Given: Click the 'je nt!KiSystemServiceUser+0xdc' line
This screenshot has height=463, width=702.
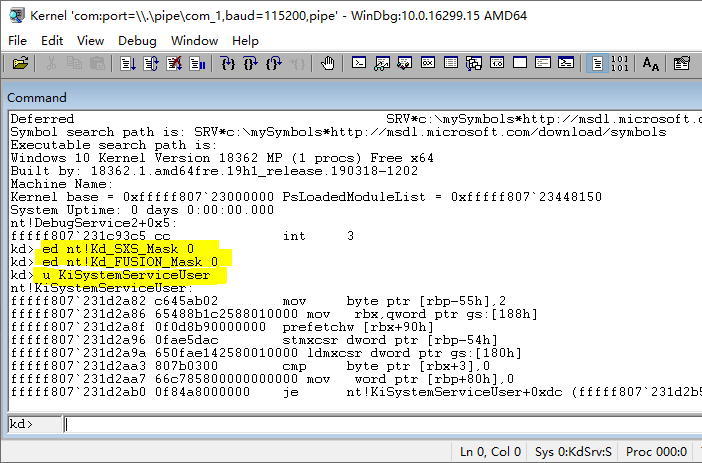Looking at the screenshot, I should point(356,392).
